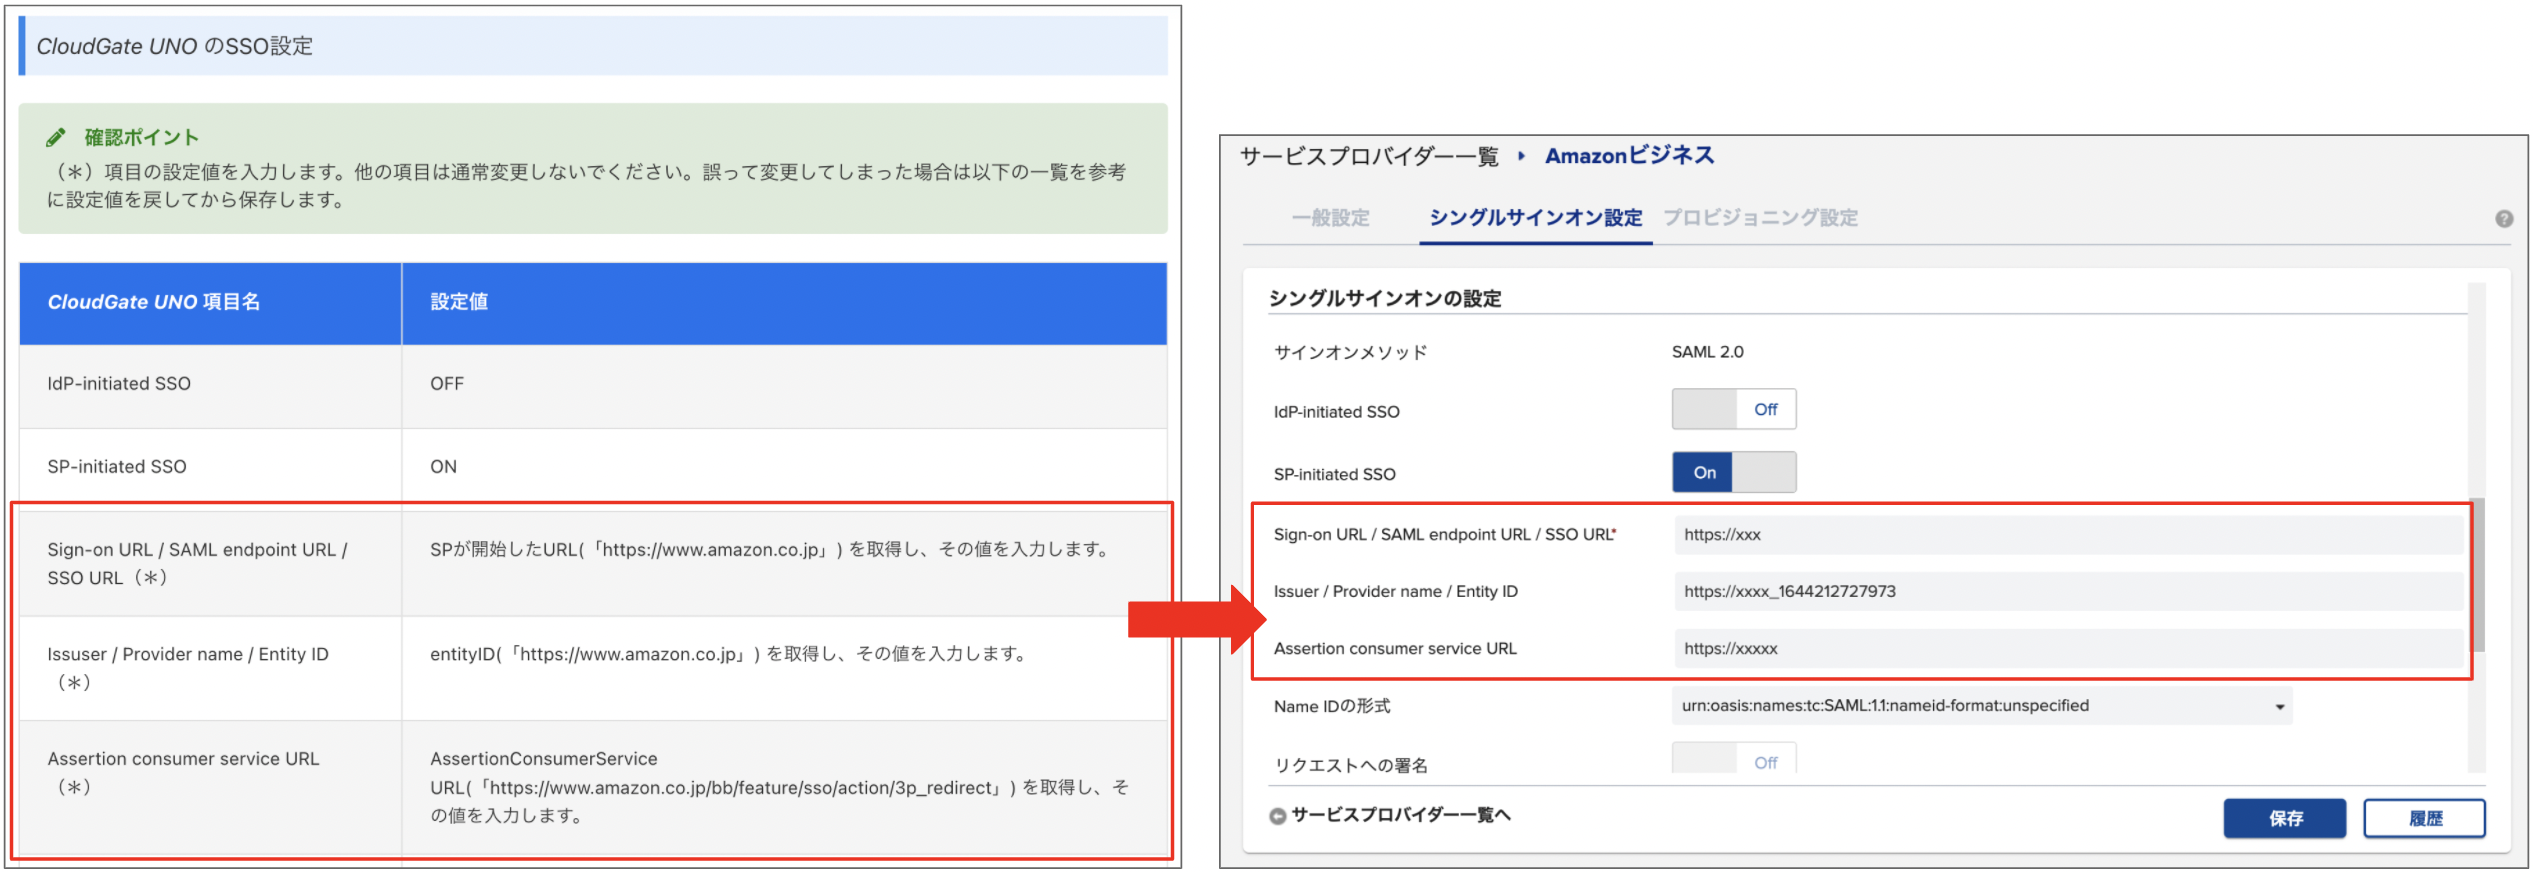Viewport: 2533px width, 872px height.
Task: Open the Name IDの形式 dropdown
Action: pos(1981,706)
